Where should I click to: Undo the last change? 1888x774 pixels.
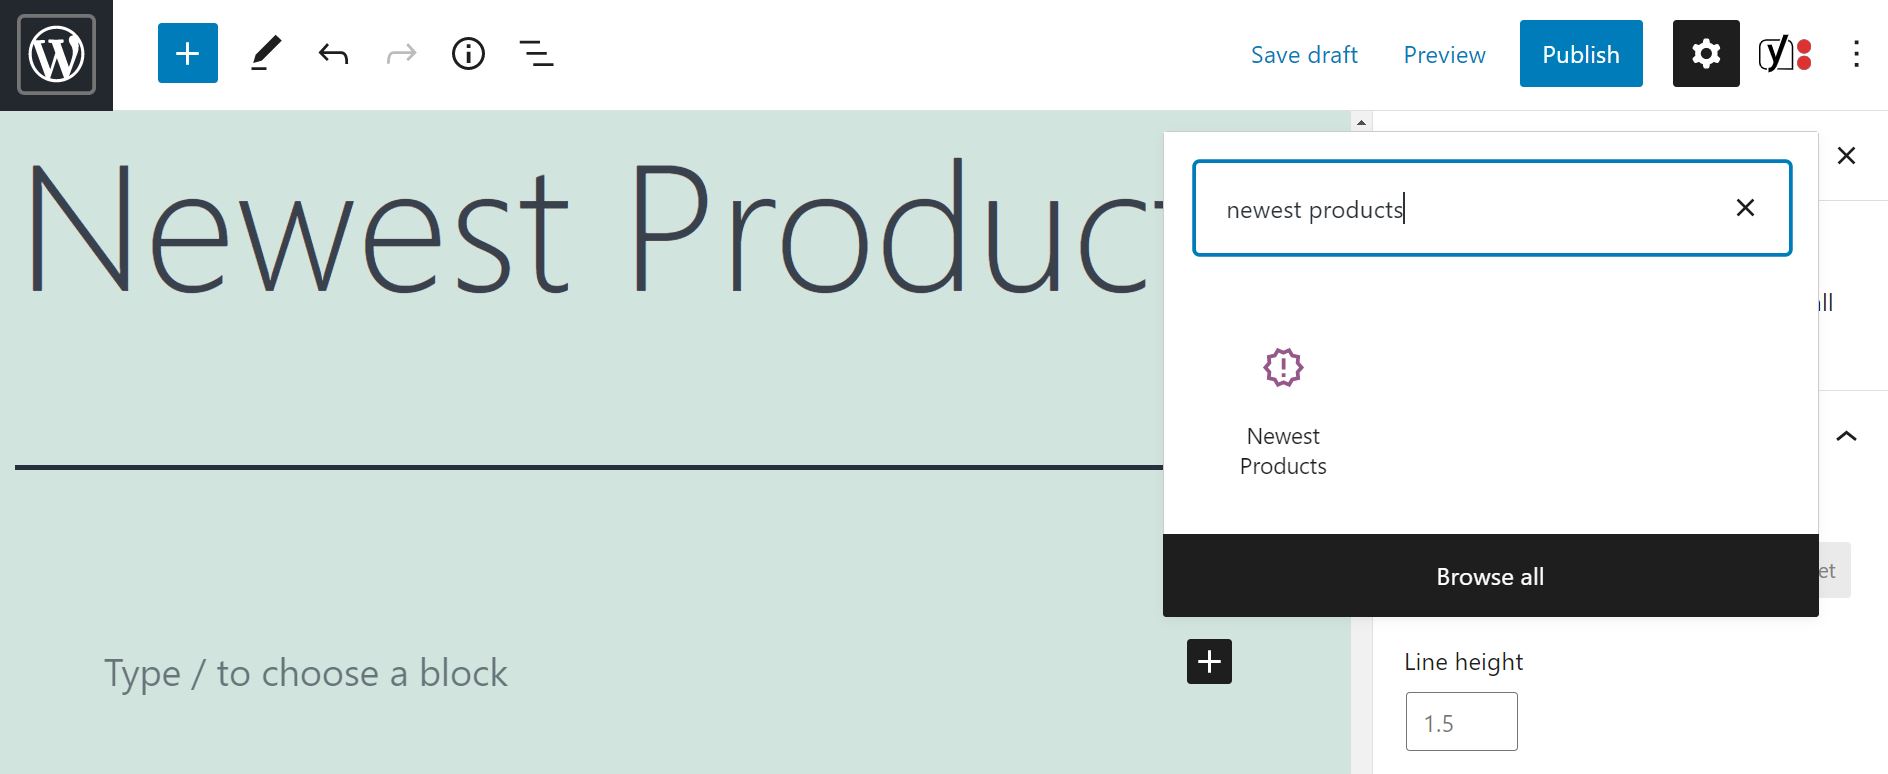point(334,53)
